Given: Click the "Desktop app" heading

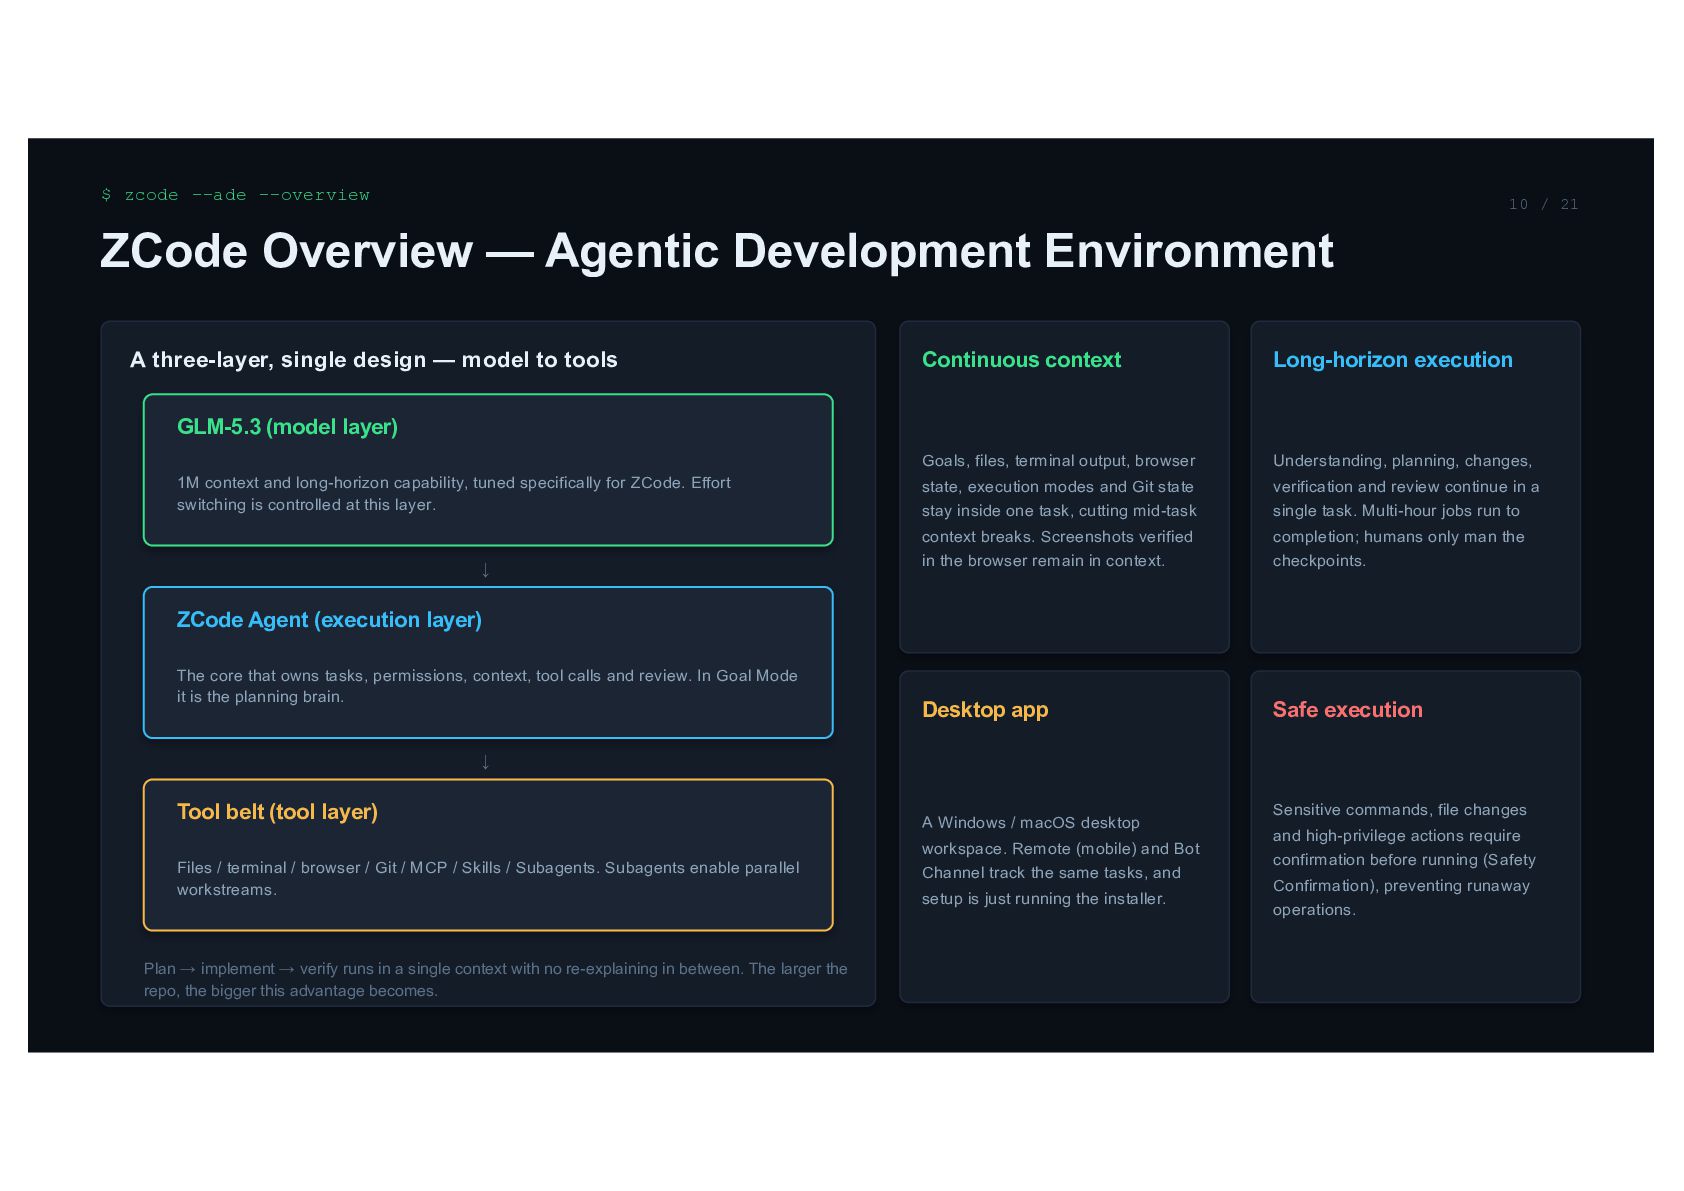Looking at the screenshot, I should (x=985, y=710).
